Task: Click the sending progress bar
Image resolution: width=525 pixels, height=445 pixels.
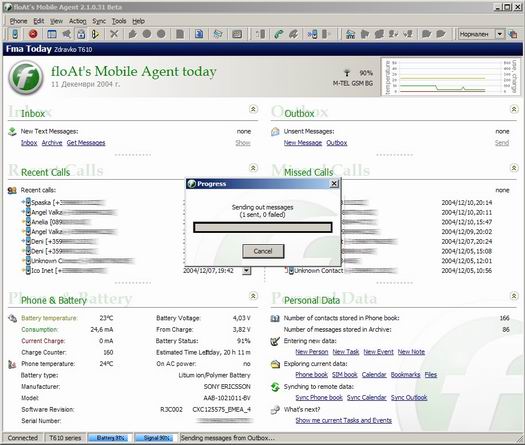Action: pyautogui.click(x=263, y=228)
